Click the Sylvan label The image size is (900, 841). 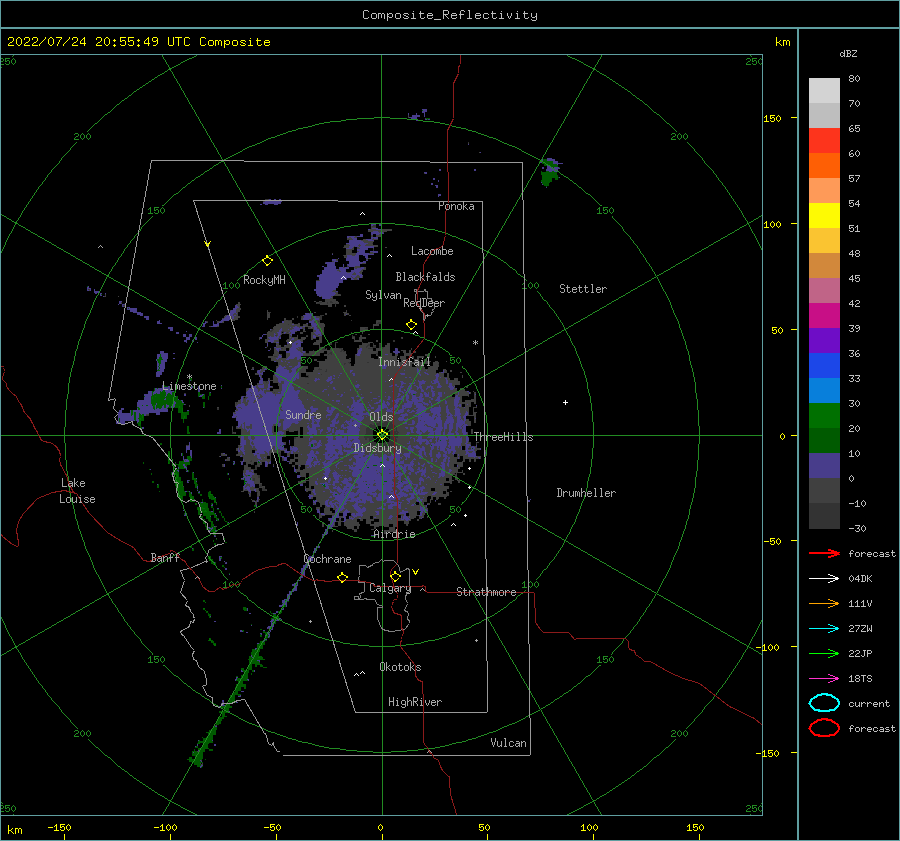click(x=383, y=295)
